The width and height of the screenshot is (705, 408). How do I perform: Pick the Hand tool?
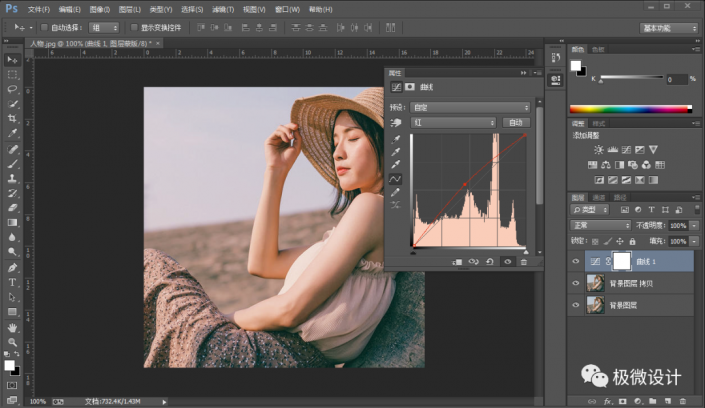pos(13,327)
